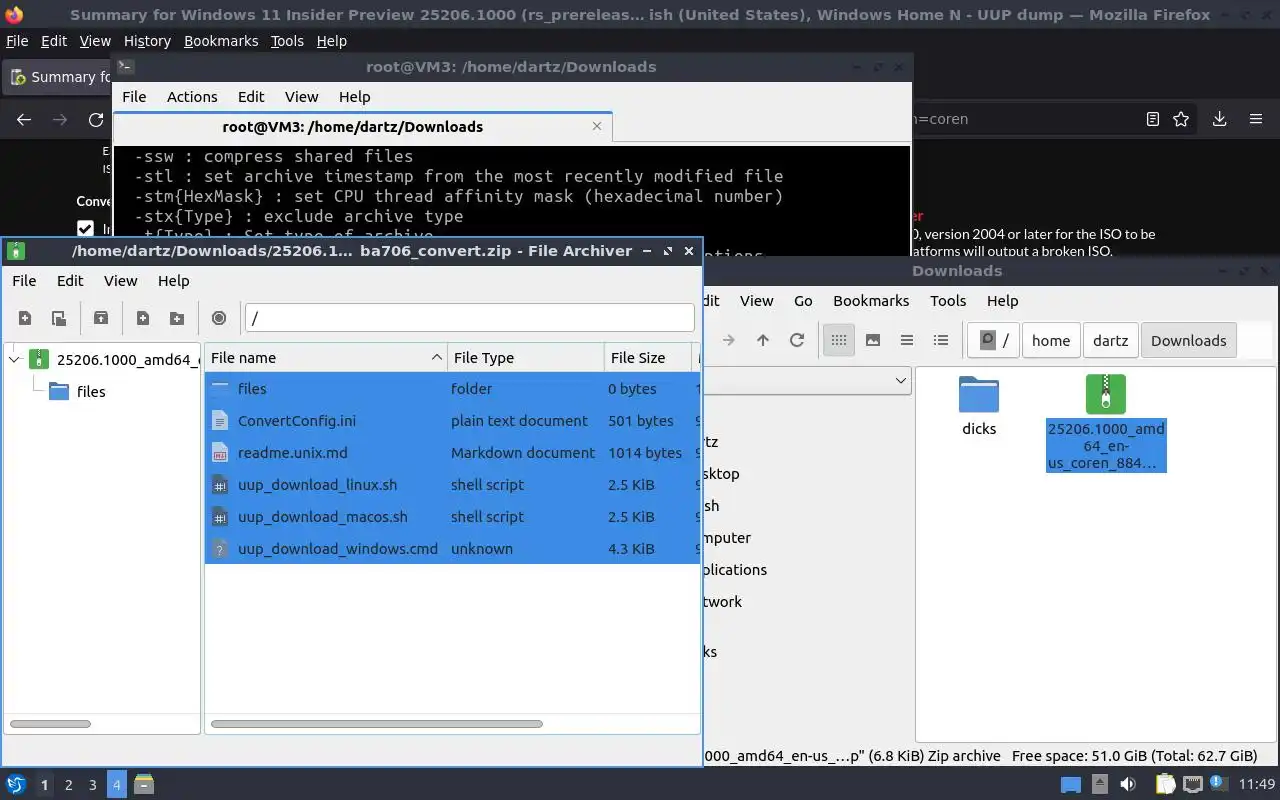The image size is (1280, 800).
Task: Sort by the File name column header
Action: coord(325,358)
